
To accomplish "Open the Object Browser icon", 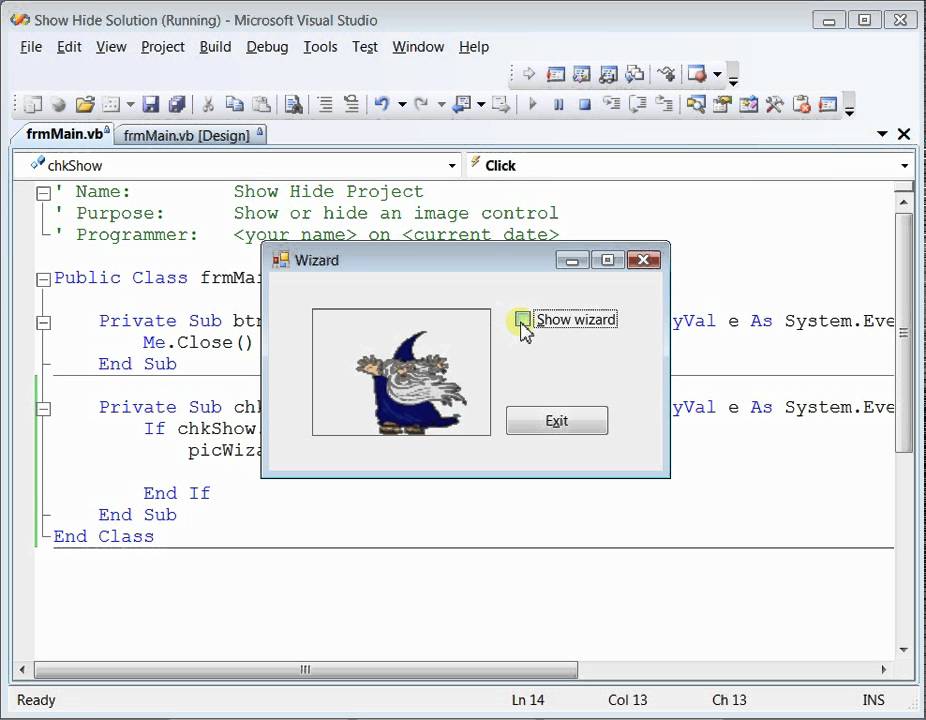I will (748, 105).
